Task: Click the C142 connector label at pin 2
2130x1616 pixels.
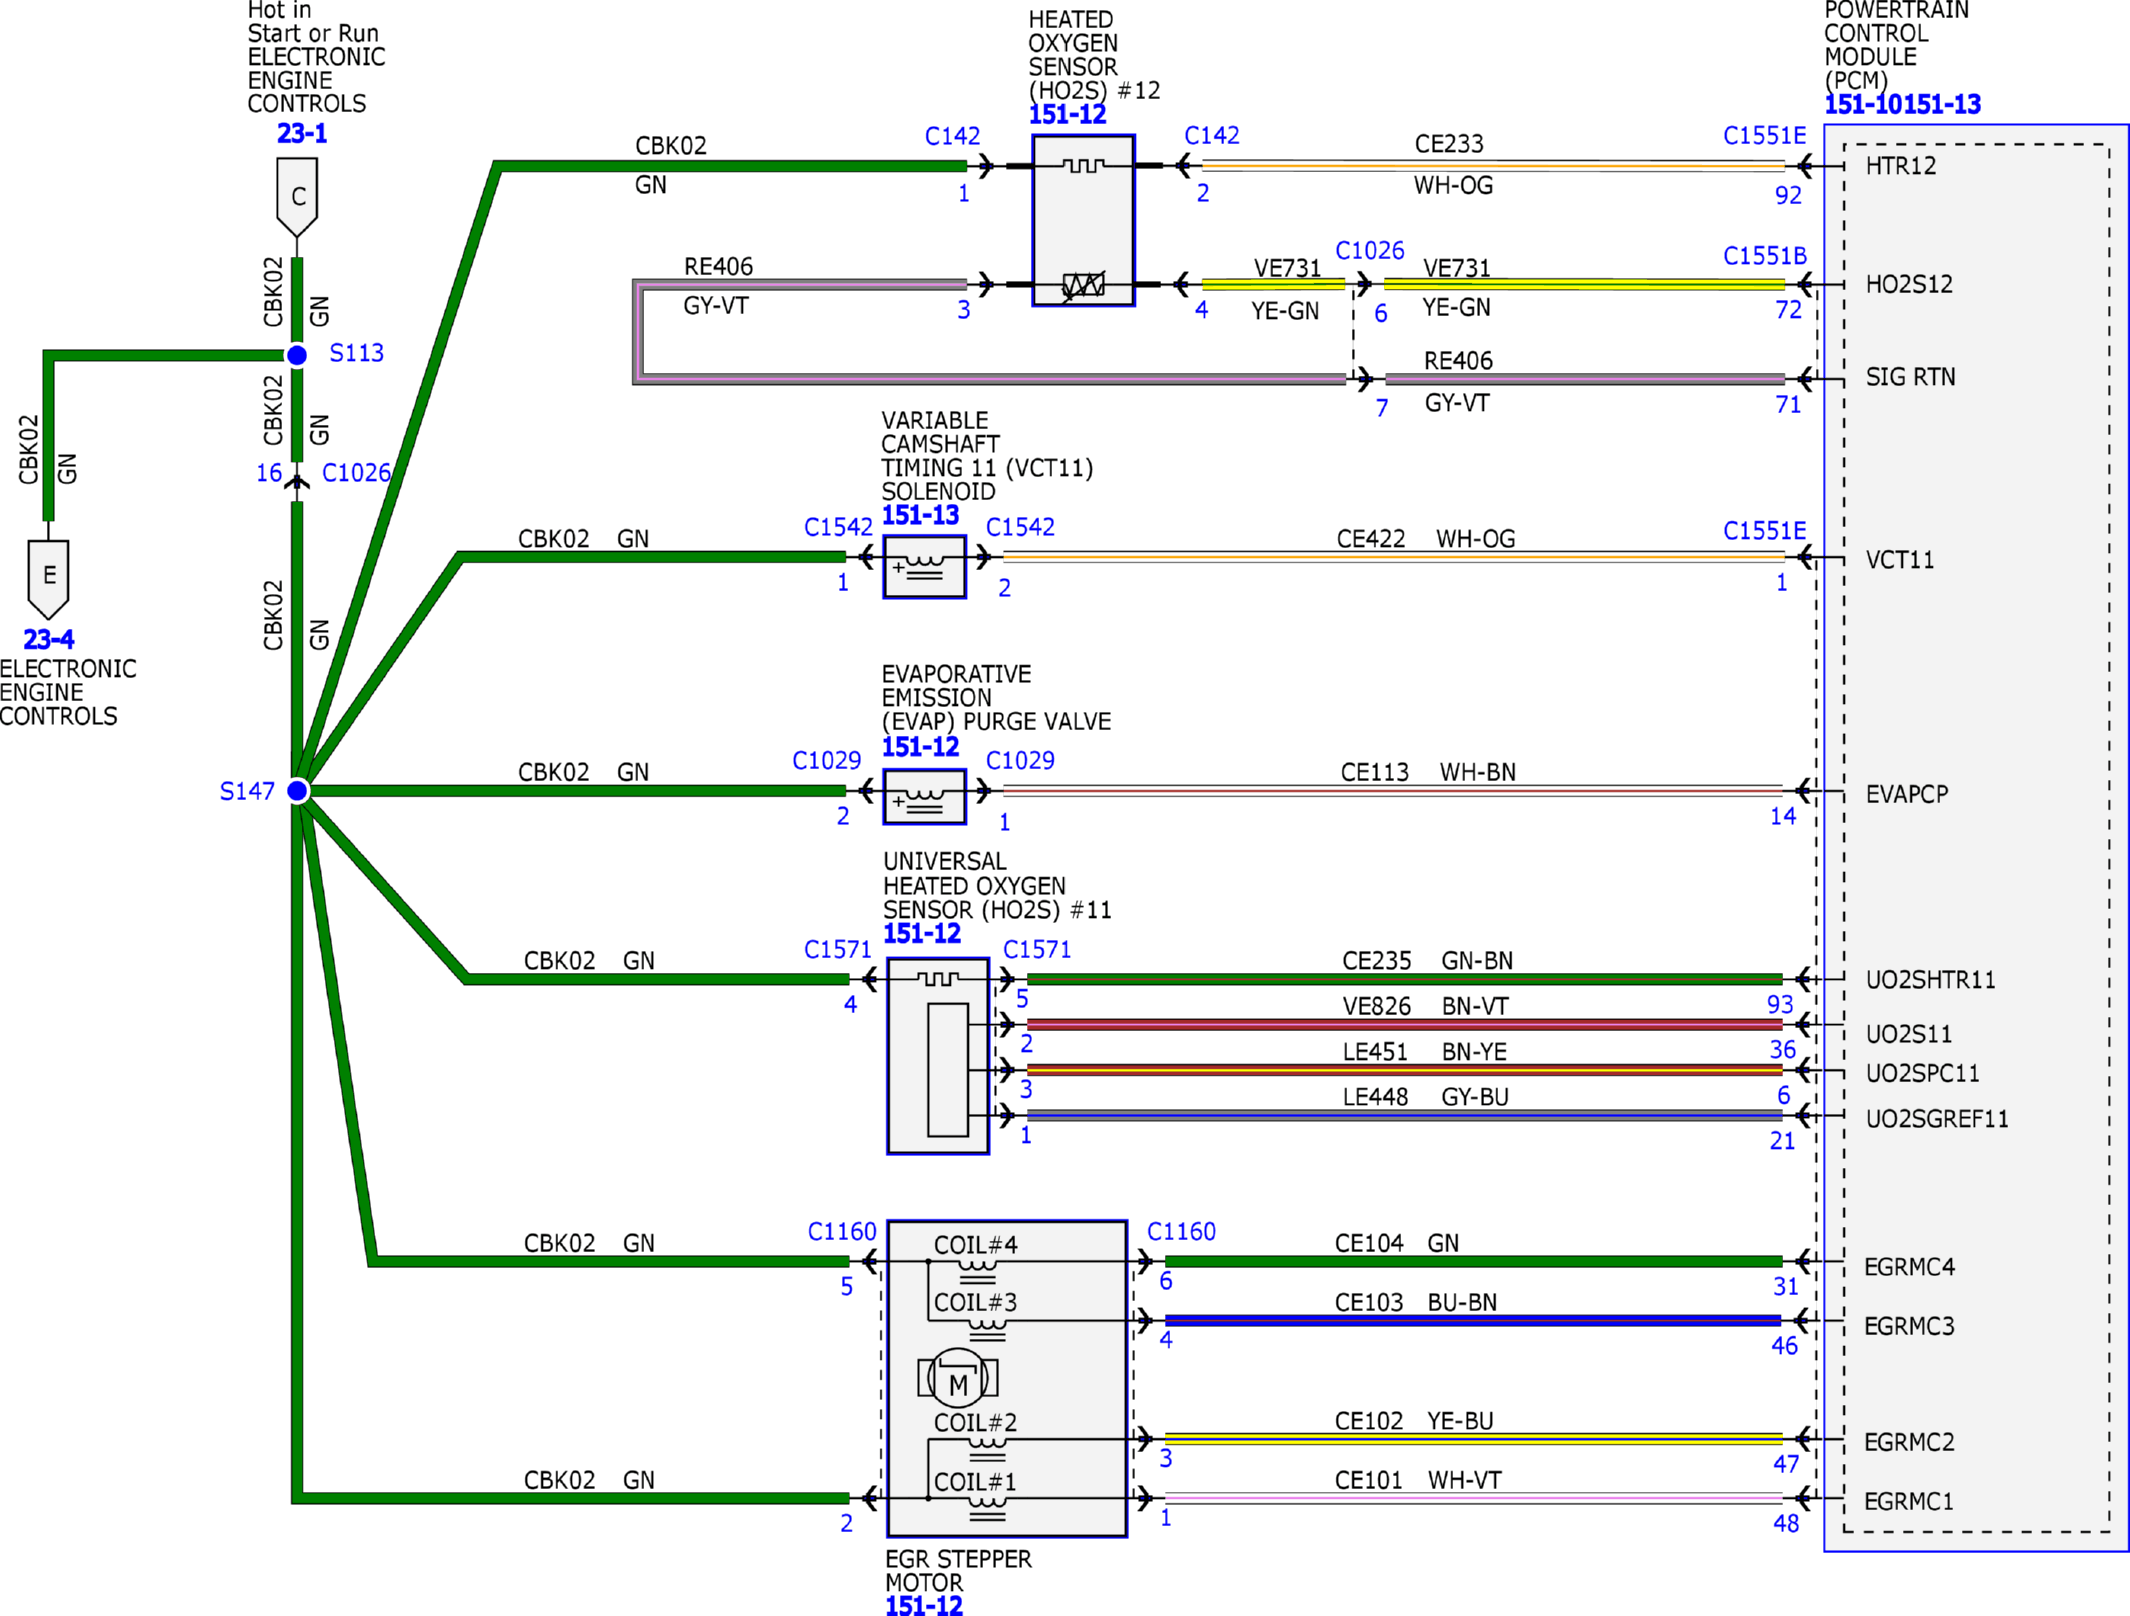Action: coord(1212,135)
